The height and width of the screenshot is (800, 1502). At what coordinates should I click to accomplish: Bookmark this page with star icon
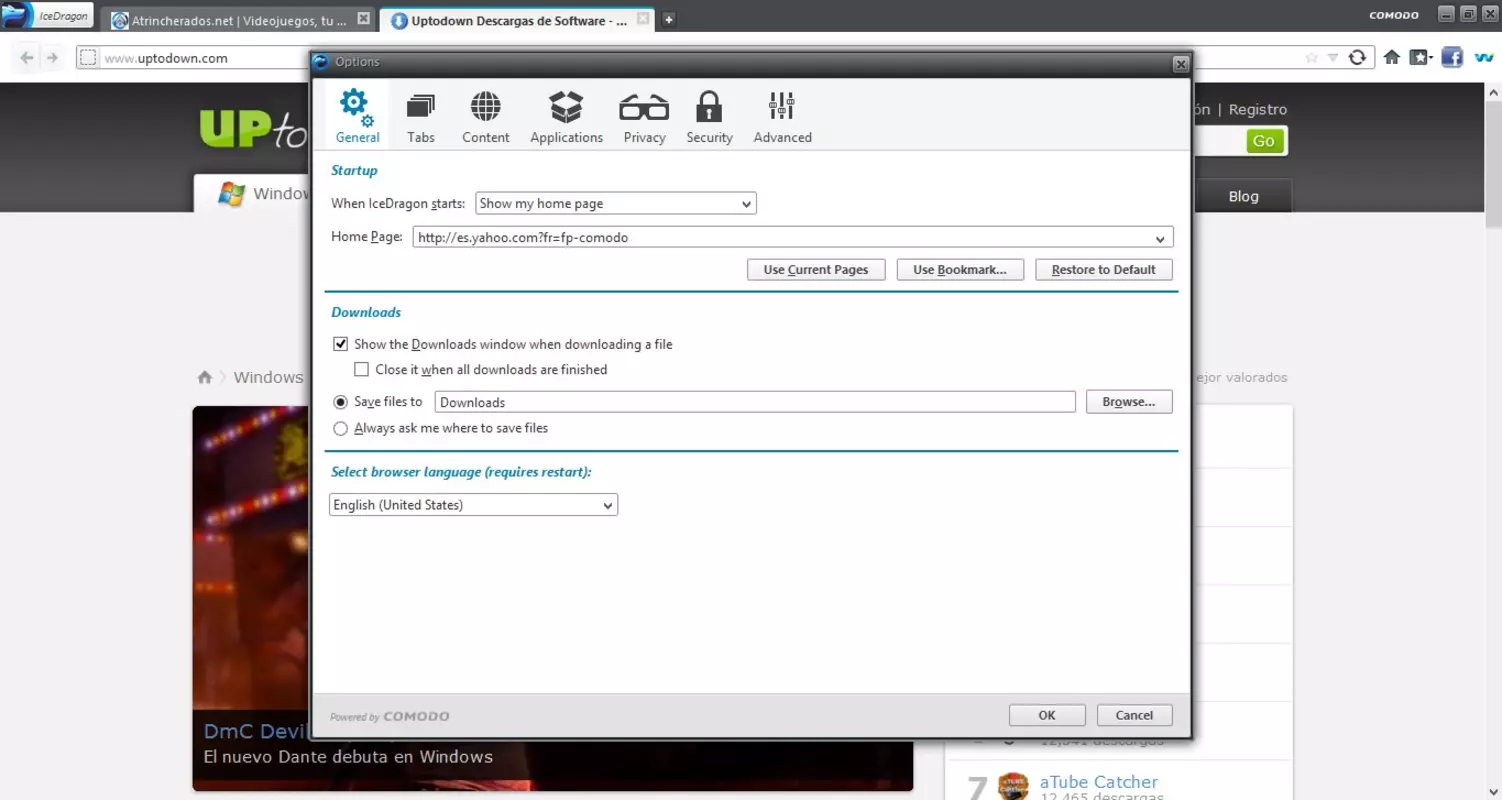[x=1311, y=58]
